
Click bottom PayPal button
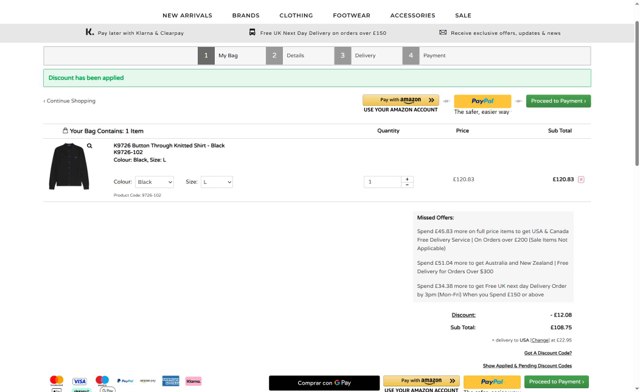click(x=492, y=382)
